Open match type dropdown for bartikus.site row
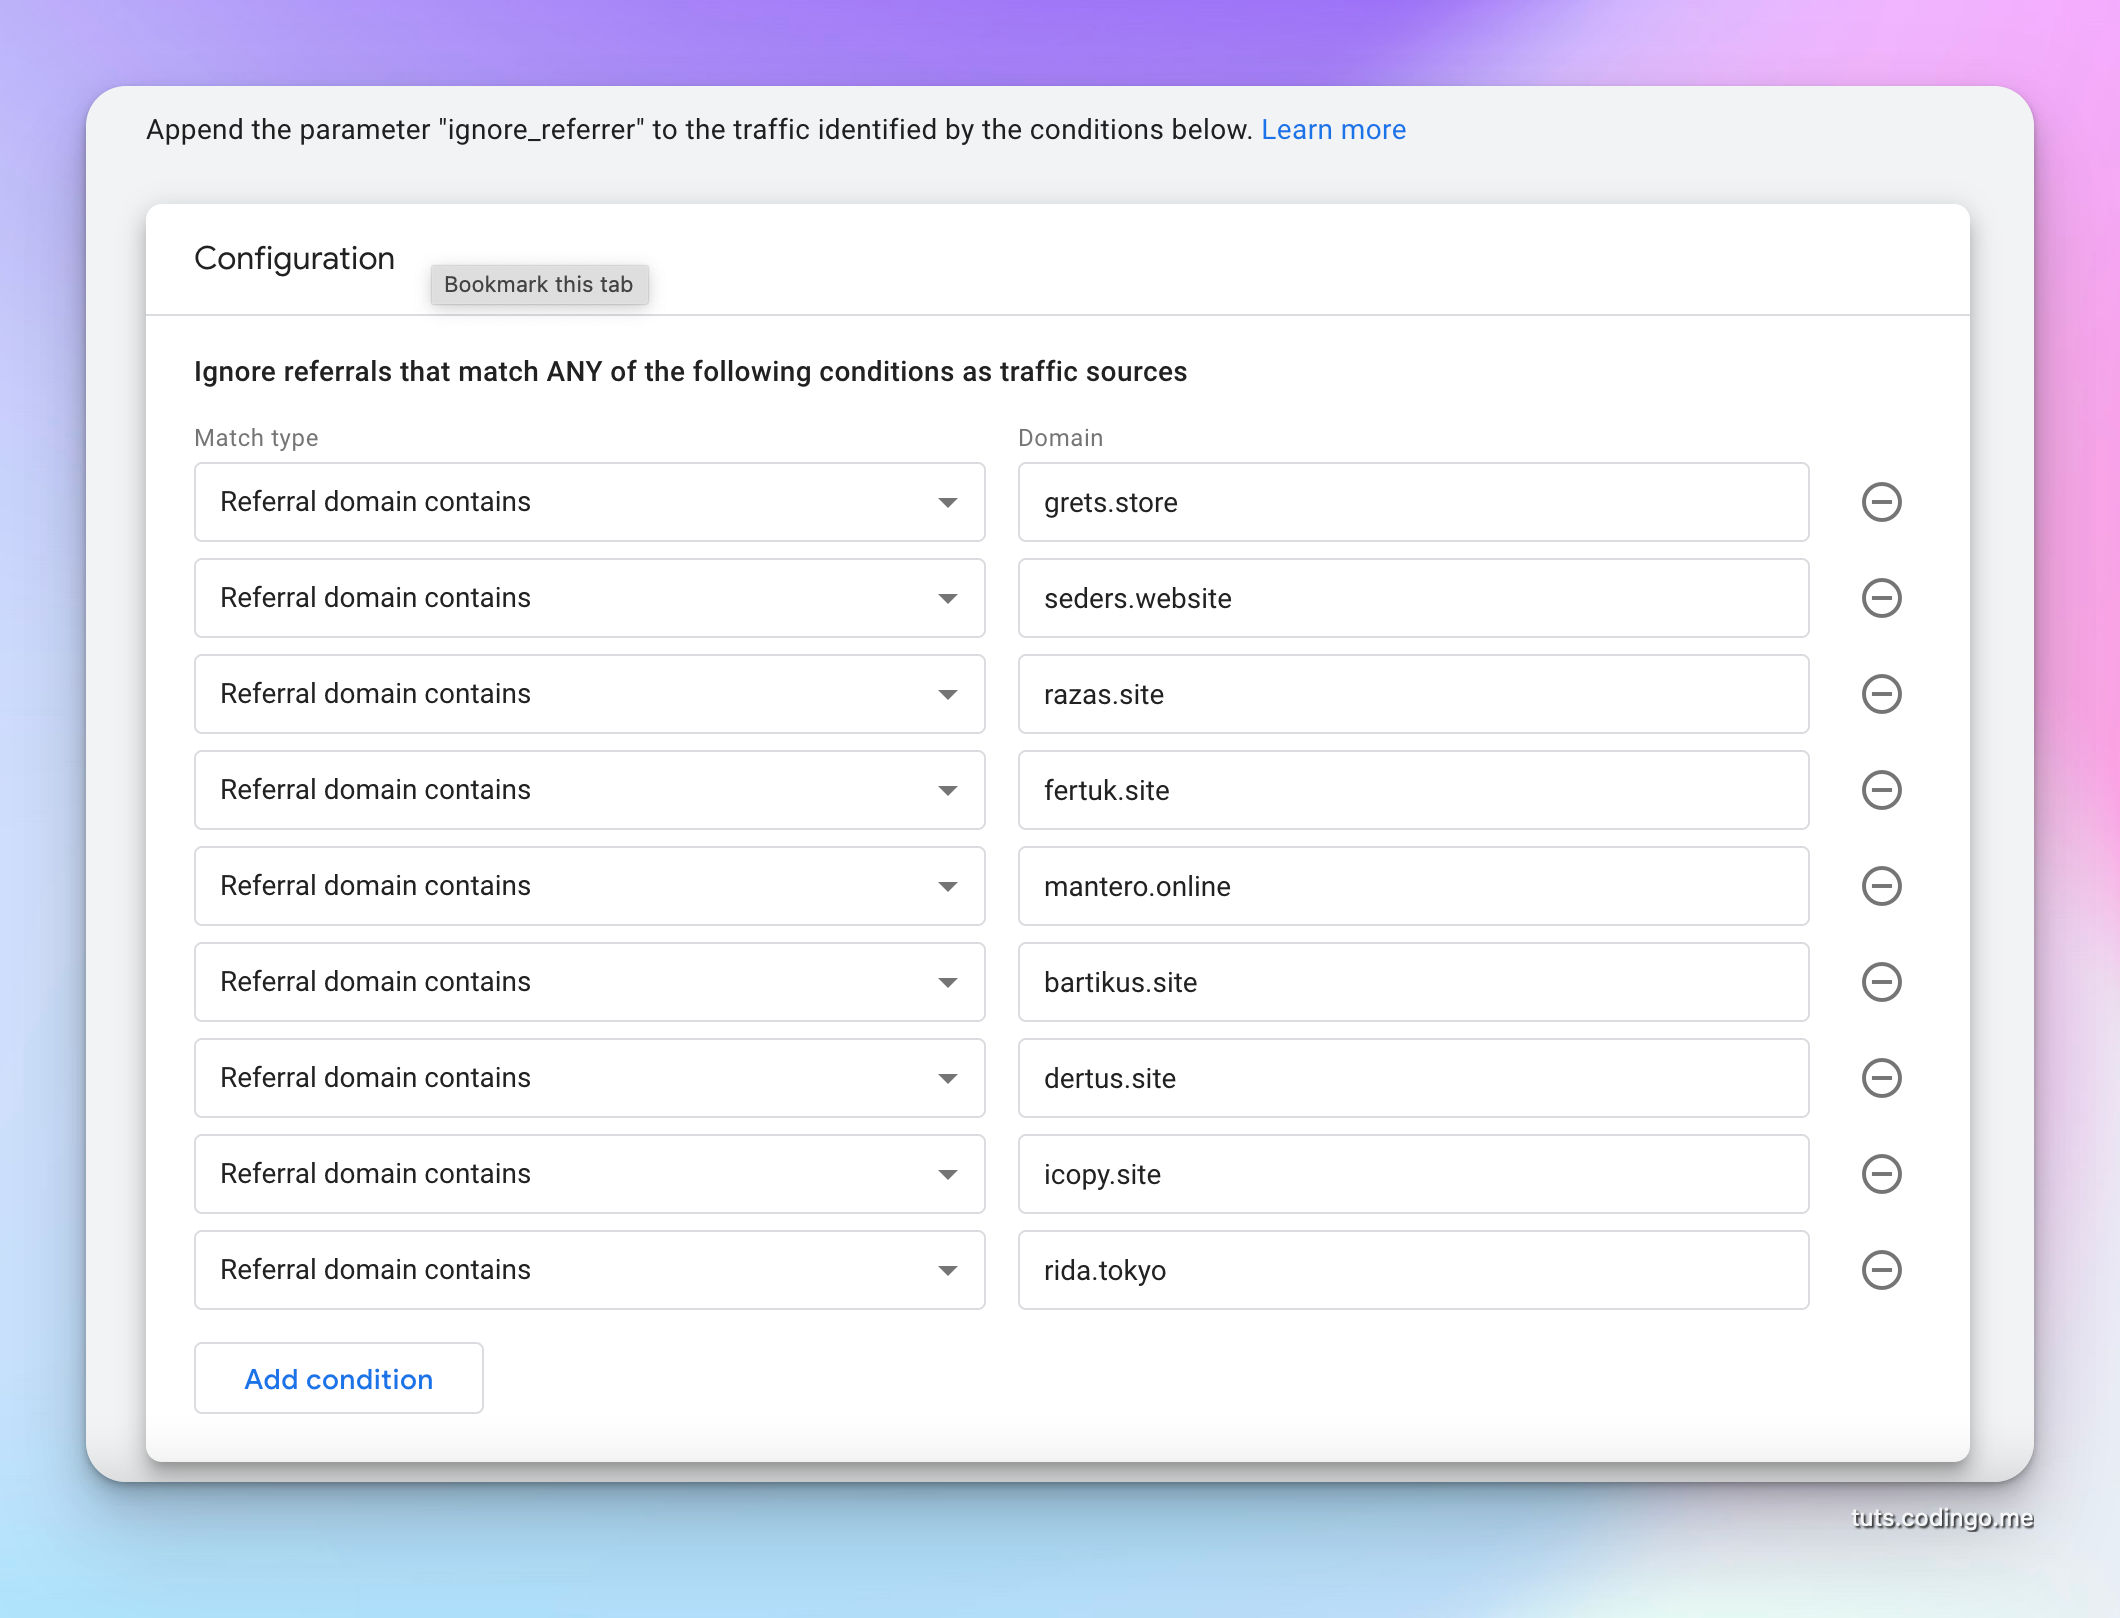Image resolution: width=2120 pixels, height=1618 pixels. pos(590,982)
